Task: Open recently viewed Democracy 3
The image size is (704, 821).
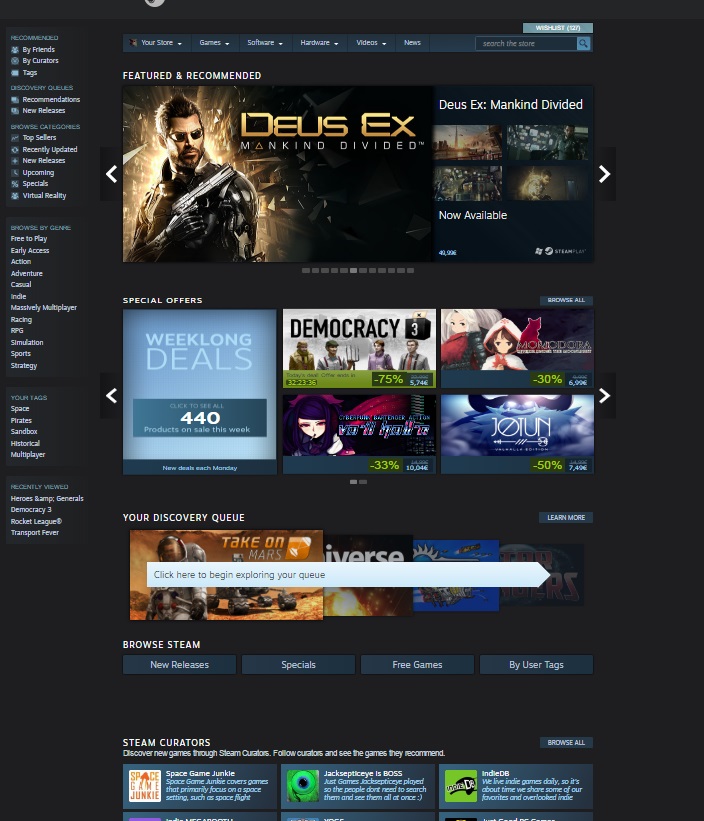Action: pos(31,509)
